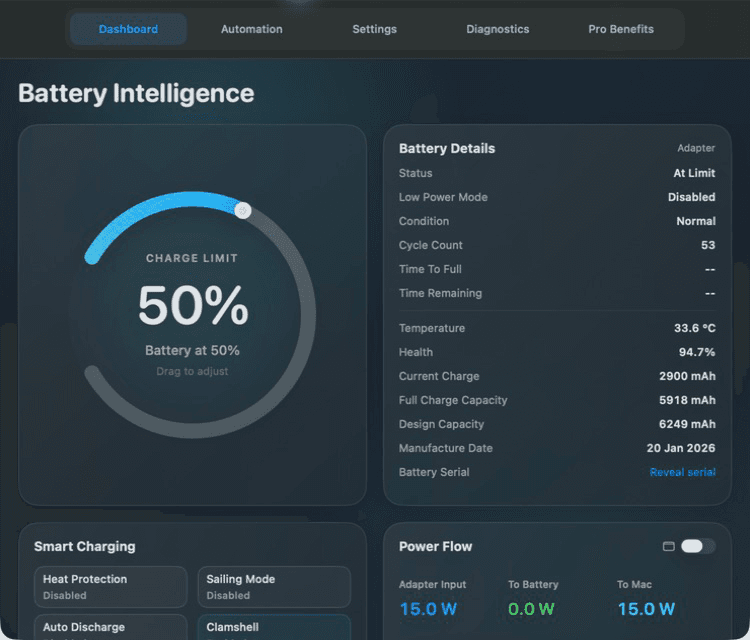Viewport: 750px width, 640px height.
Task: Click the window icon beside Power Flow toggle
Action: 669,546
